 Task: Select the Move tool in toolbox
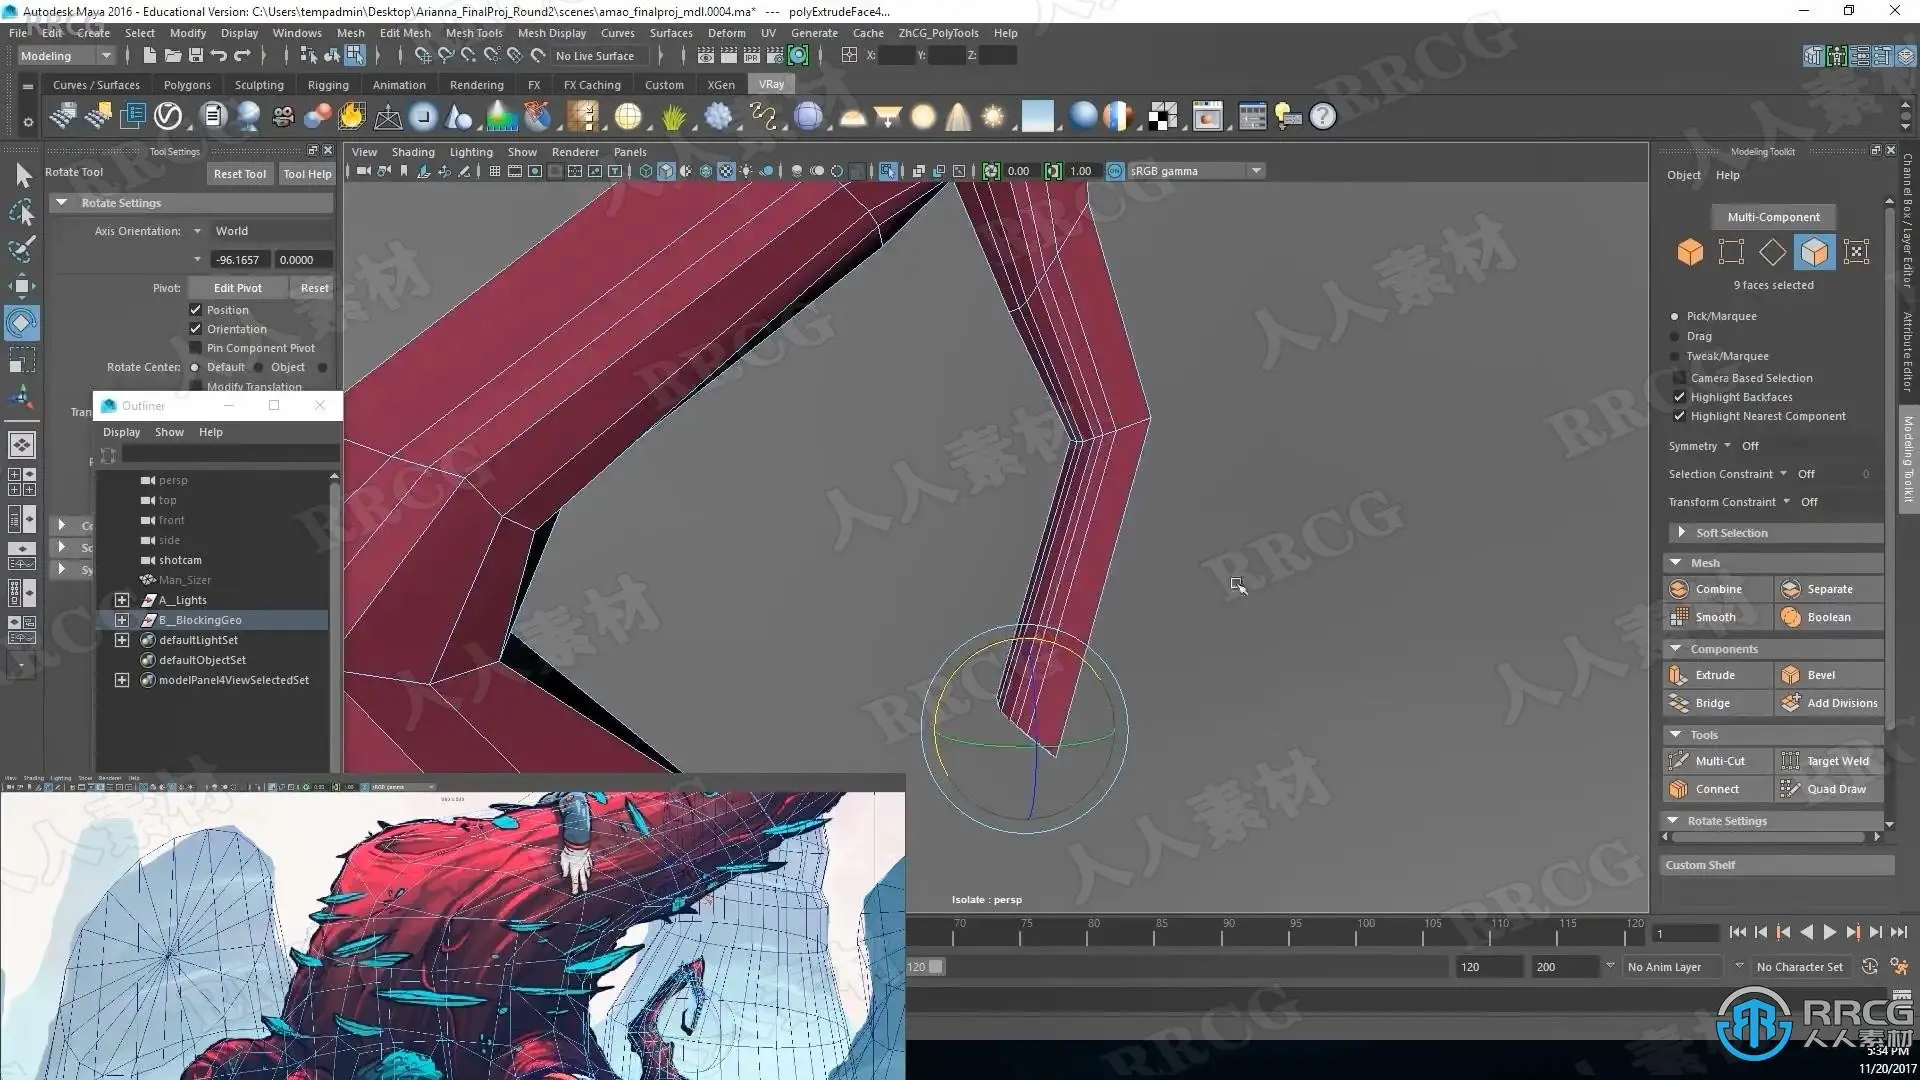(21, 286)
